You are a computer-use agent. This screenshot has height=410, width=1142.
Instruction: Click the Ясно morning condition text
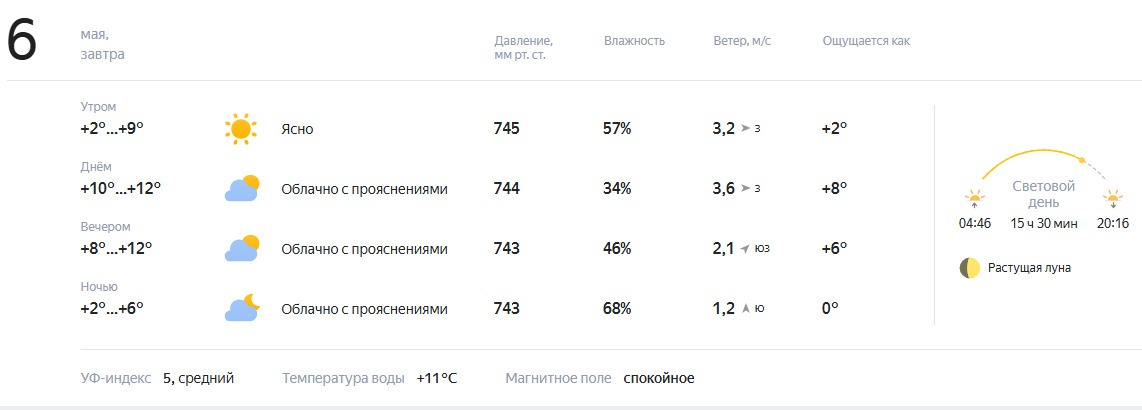297,130
